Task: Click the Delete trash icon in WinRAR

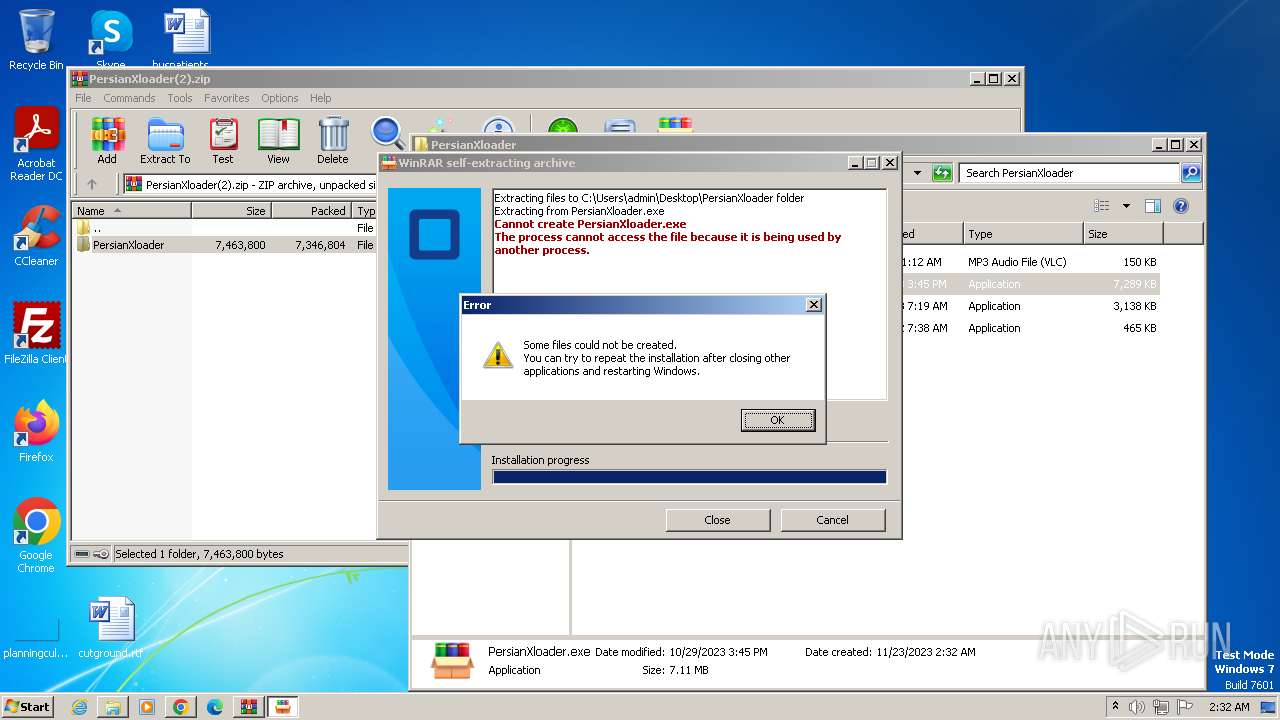Action: pyautogui.click(x=333, y=140)
